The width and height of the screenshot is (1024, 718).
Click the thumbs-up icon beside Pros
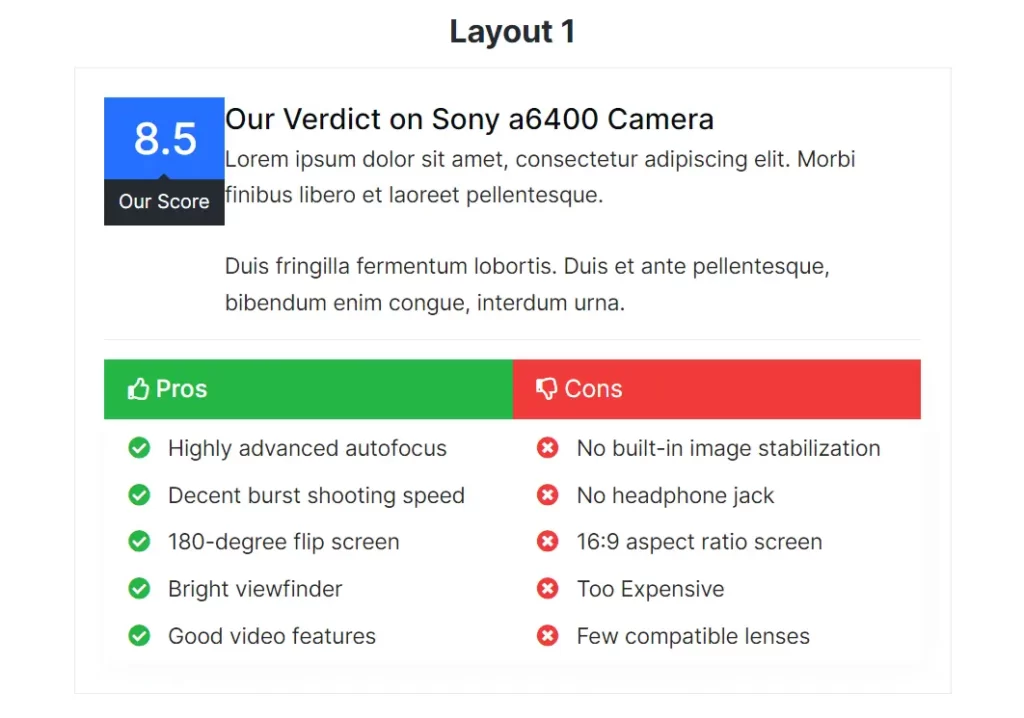click(138, 389)
